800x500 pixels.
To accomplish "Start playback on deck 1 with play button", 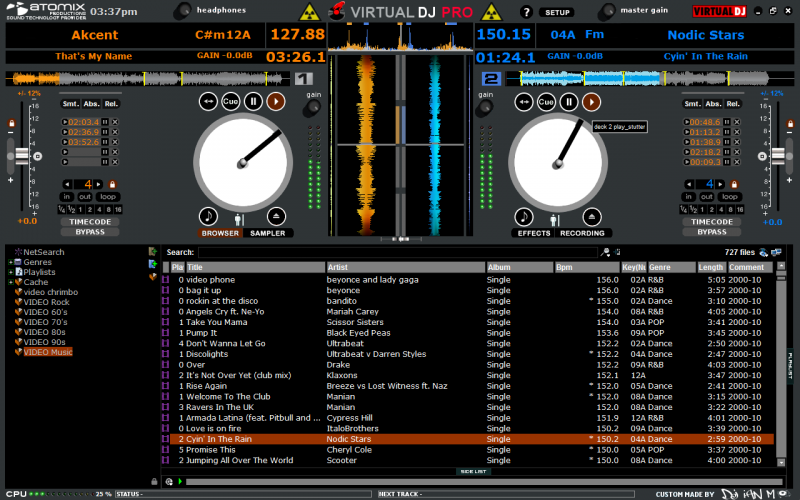I will [x=276, y=102].
